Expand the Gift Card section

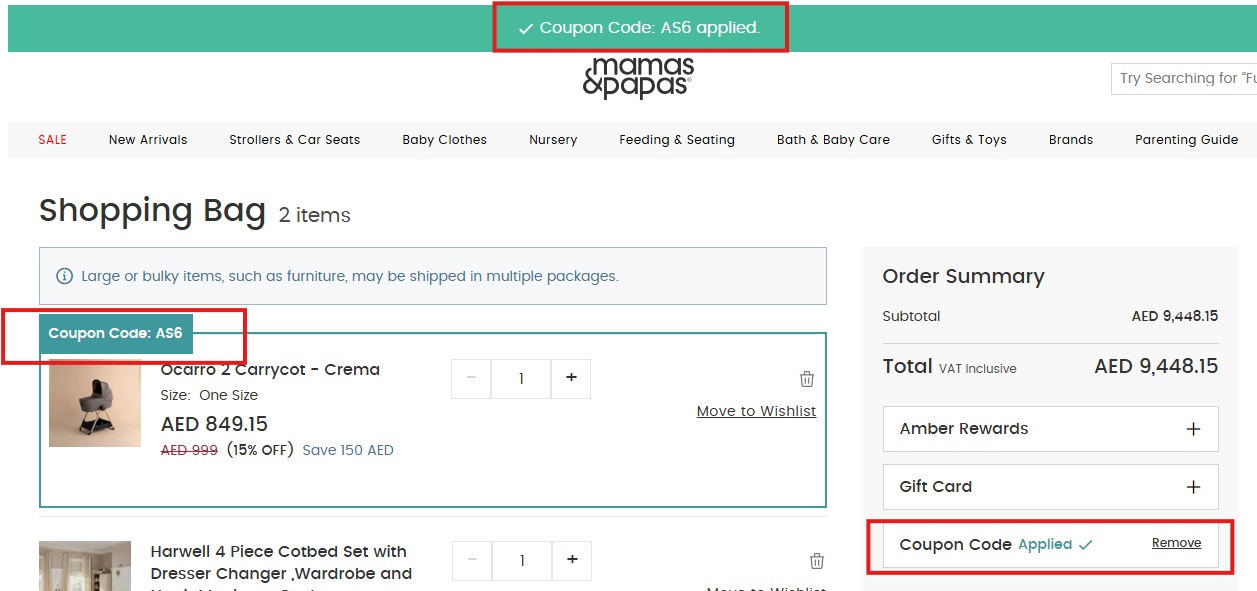point(1051,487)
